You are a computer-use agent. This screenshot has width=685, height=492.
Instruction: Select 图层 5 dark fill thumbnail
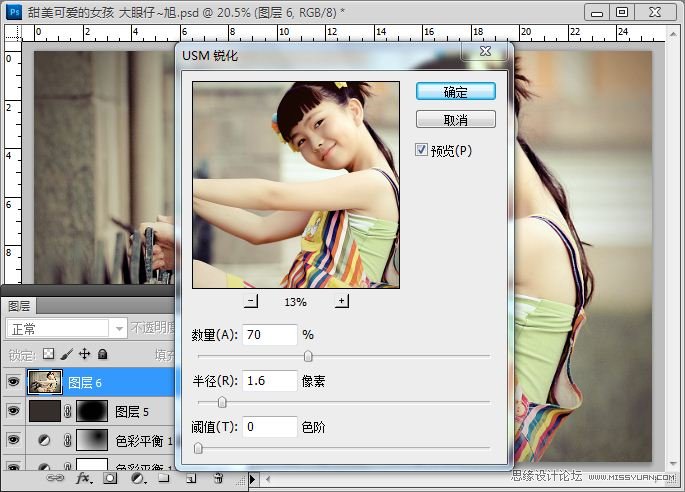(x=45, y=411)
